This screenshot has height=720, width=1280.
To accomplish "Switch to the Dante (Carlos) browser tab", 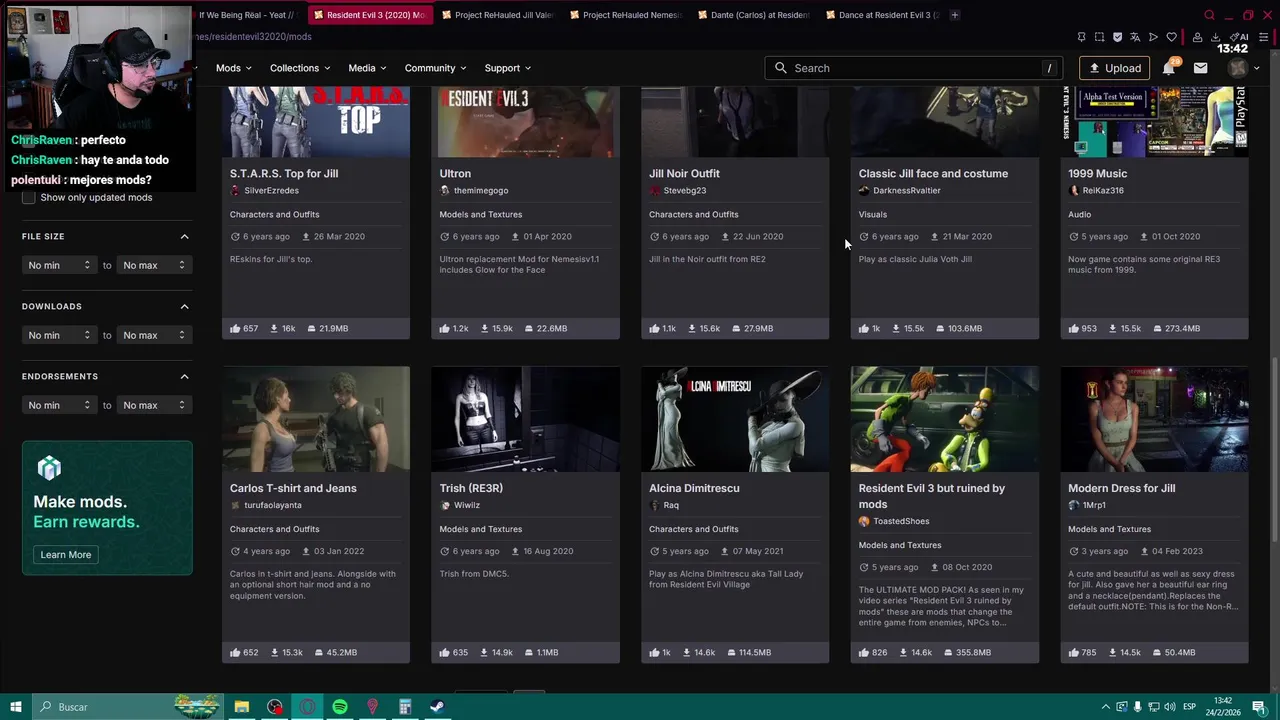I will (x=753, y=15).
